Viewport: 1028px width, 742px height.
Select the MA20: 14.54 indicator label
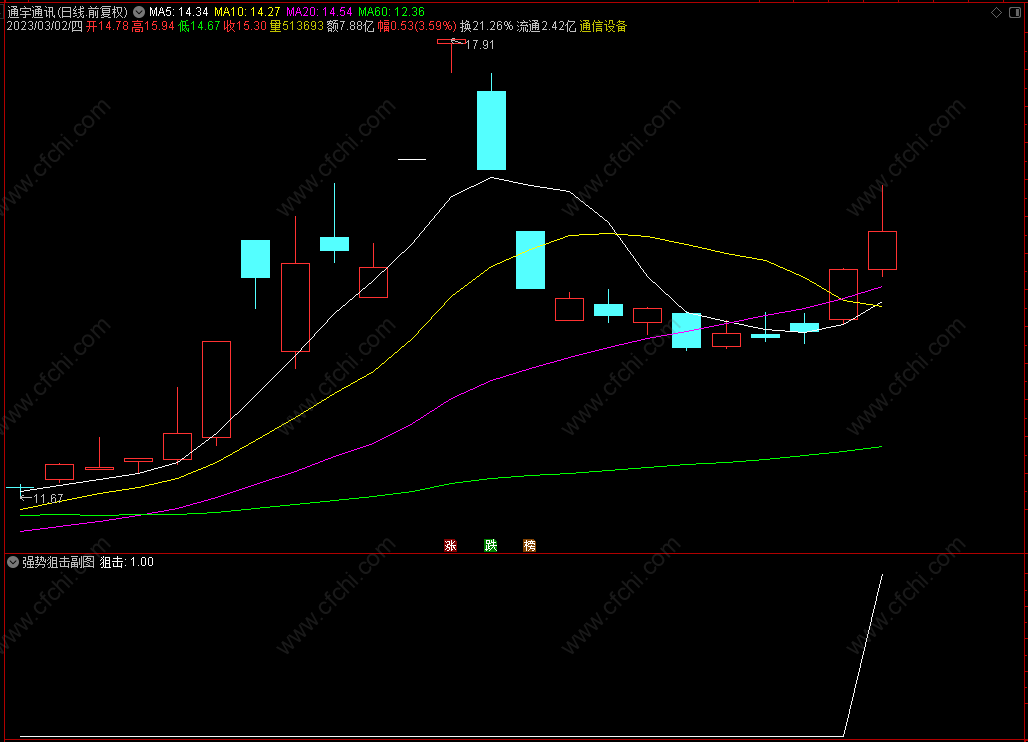coord(319,12)
